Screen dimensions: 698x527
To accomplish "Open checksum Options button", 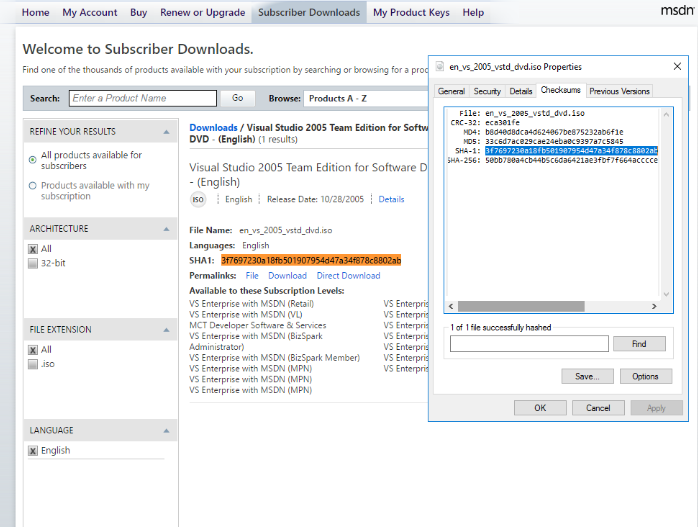I will (645, 377).
